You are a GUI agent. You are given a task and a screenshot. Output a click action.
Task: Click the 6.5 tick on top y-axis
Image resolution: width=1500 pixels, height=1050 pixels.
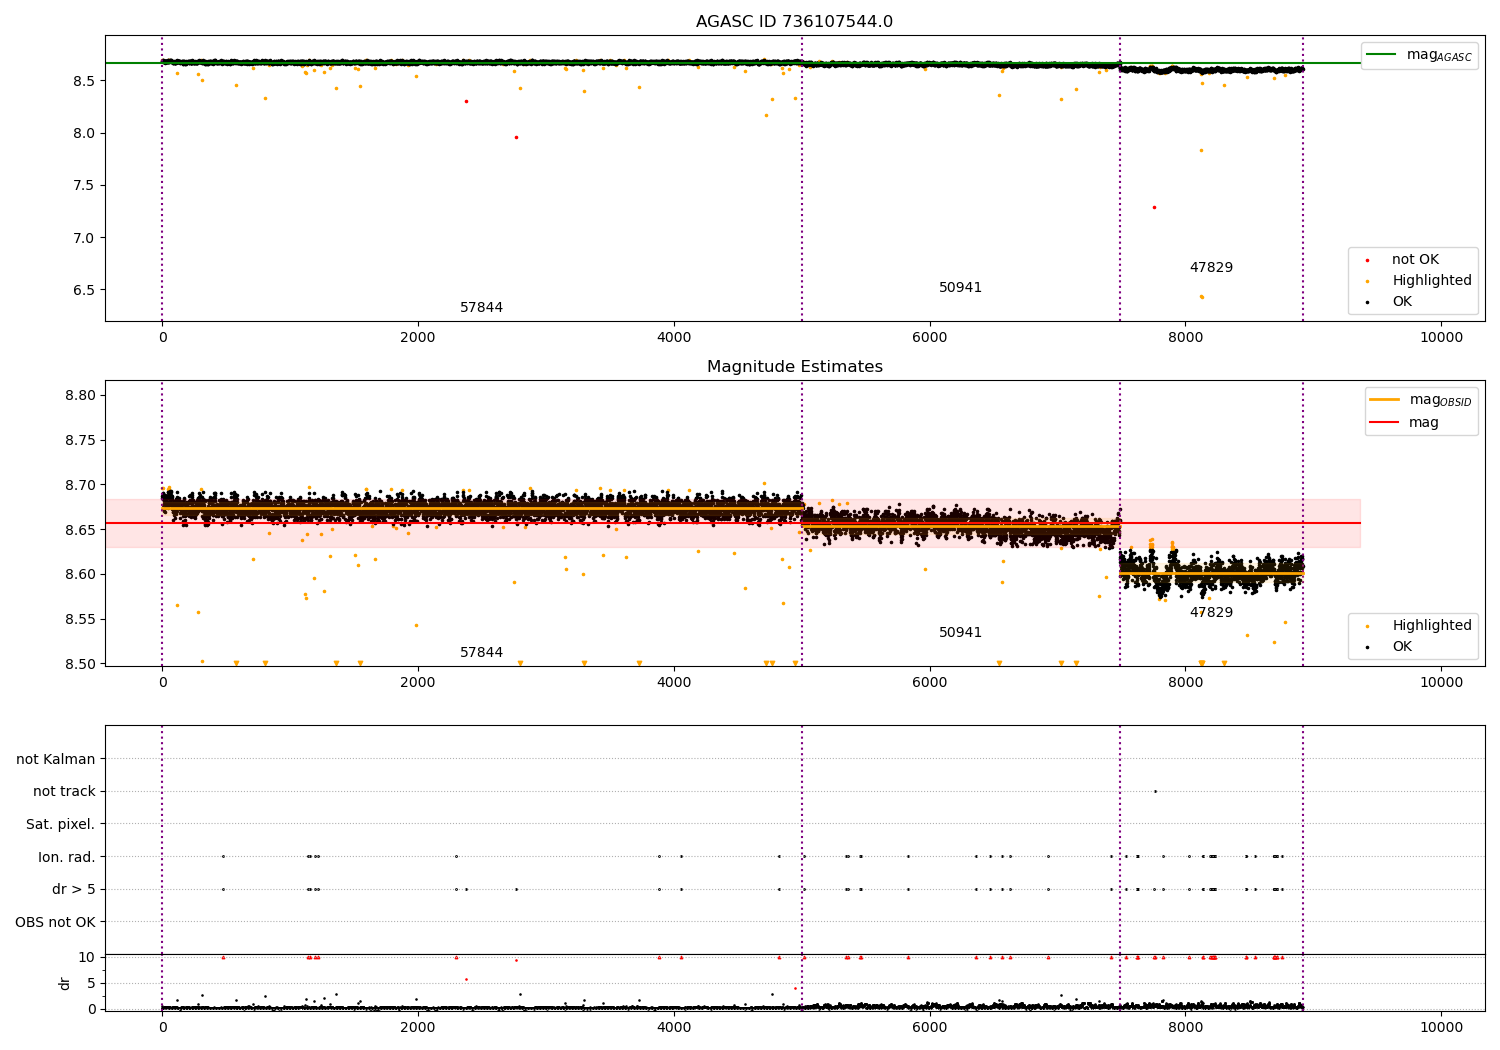click(x=83, y=291)
